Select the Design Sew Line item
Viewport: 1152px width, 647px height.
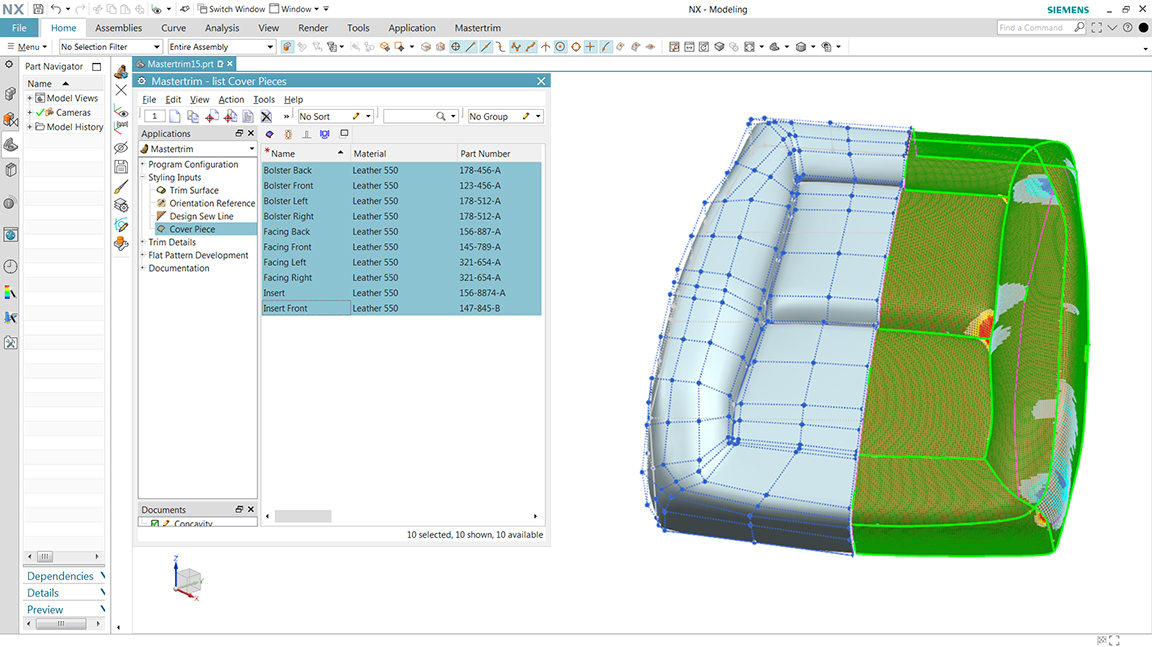pyautogui.click(x=201, y=216)
